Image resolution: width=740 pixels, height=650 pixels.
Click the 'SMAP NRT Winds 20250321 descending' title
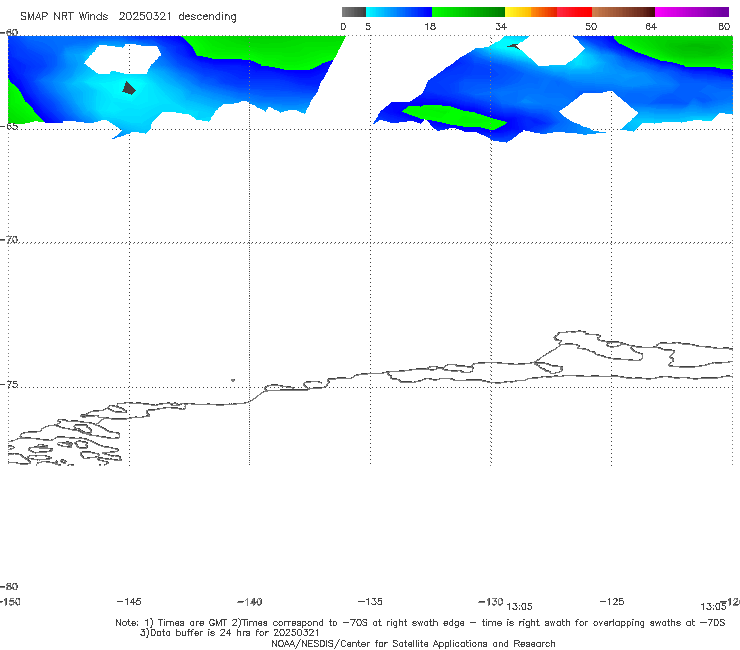click(128, 17)
